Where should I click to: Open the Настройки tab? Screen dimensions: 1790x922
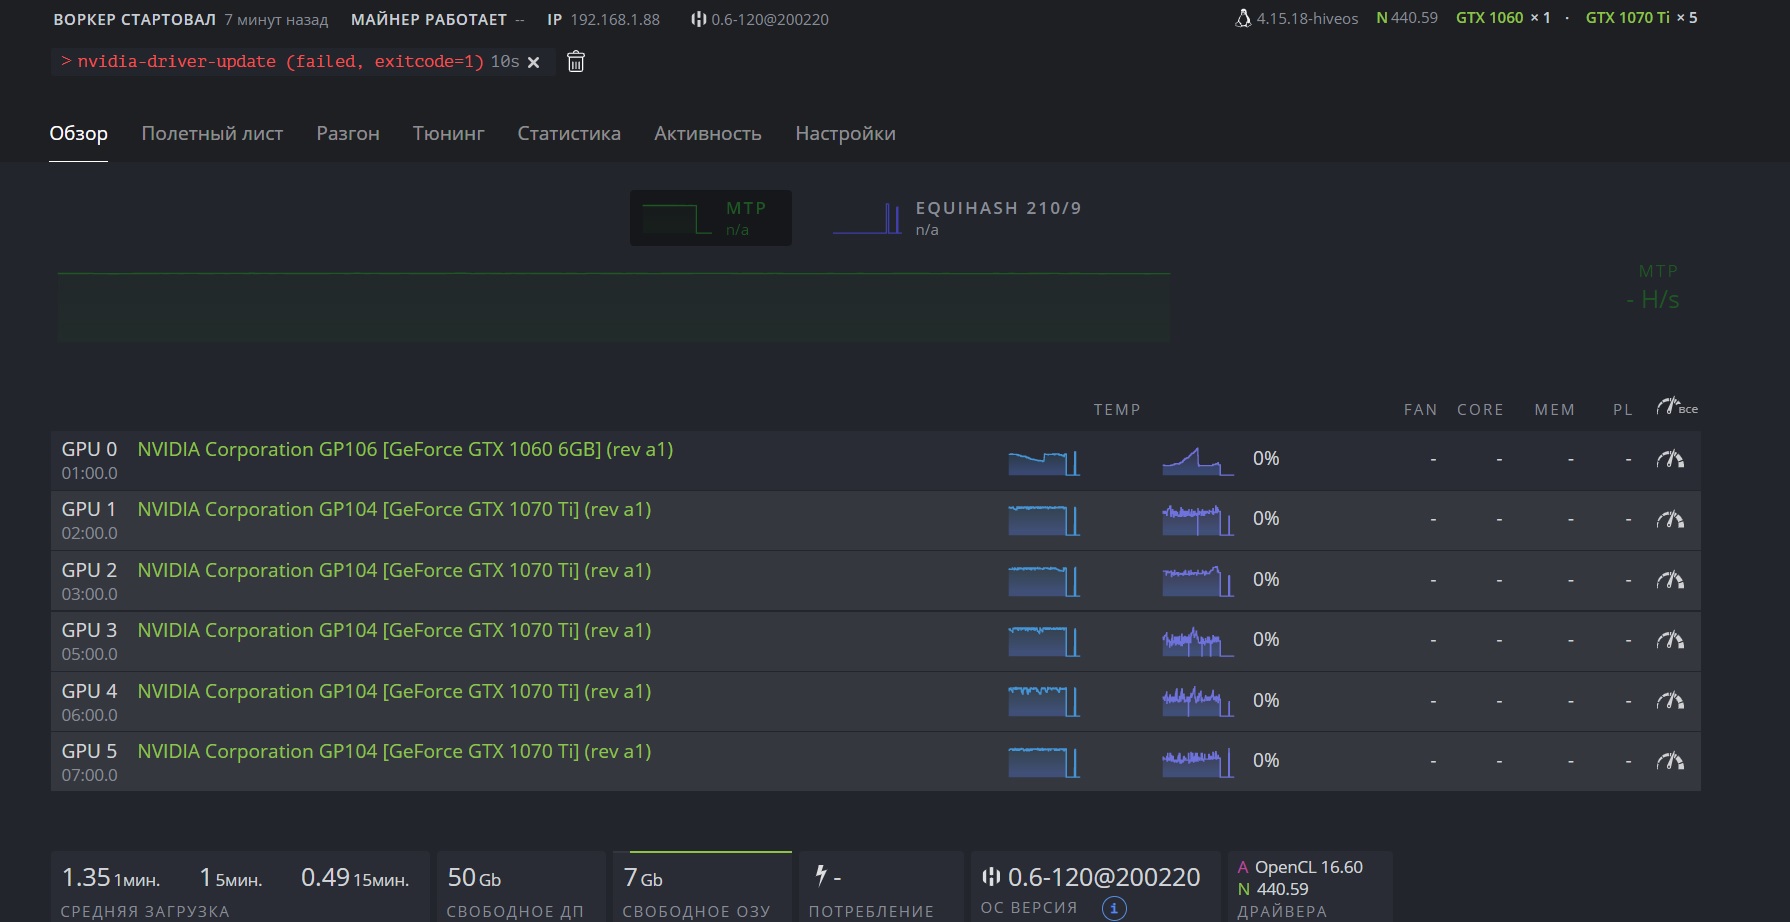(845, 134)
